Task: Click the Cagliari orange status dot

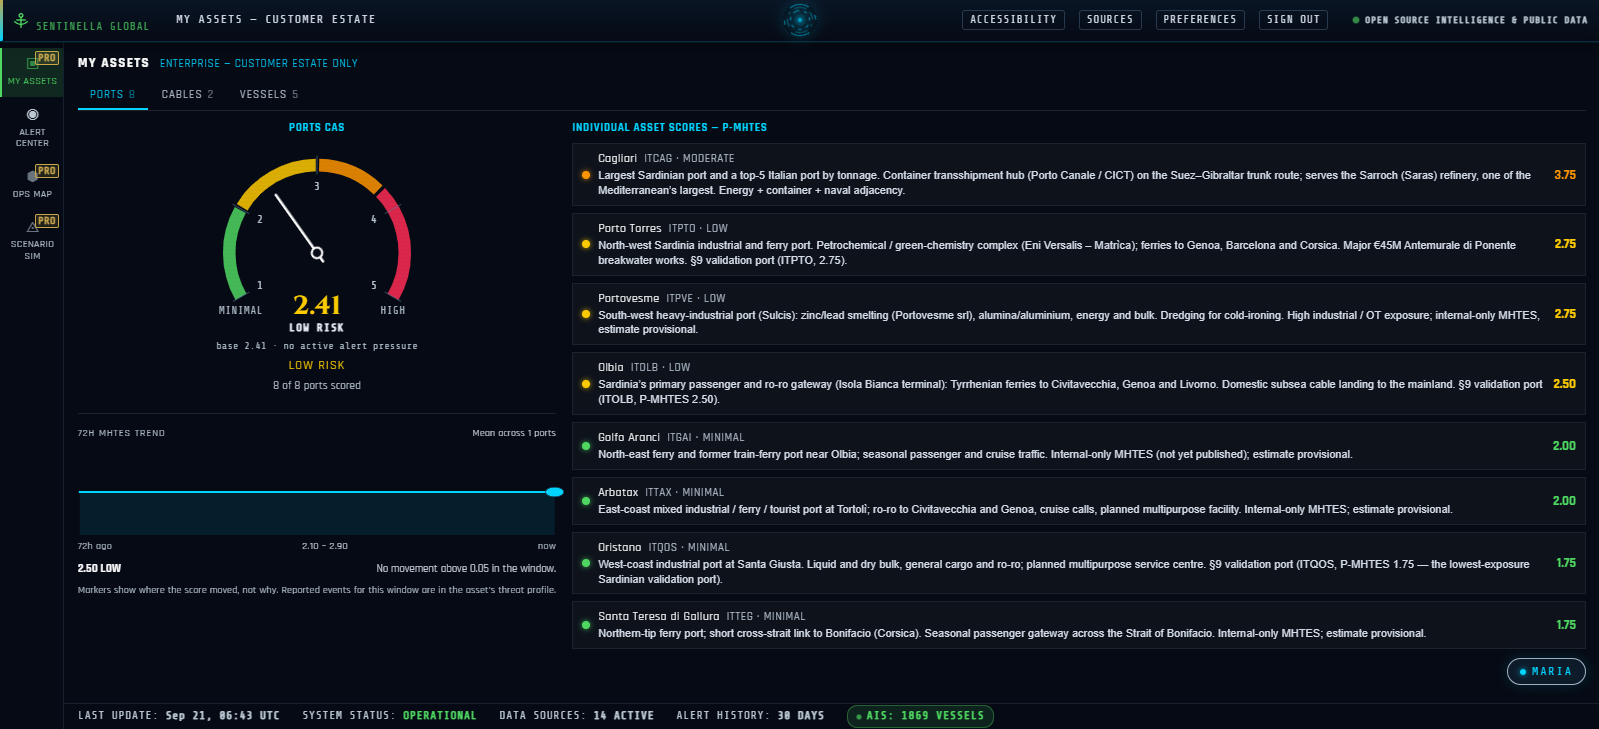Action: [586, 175]
